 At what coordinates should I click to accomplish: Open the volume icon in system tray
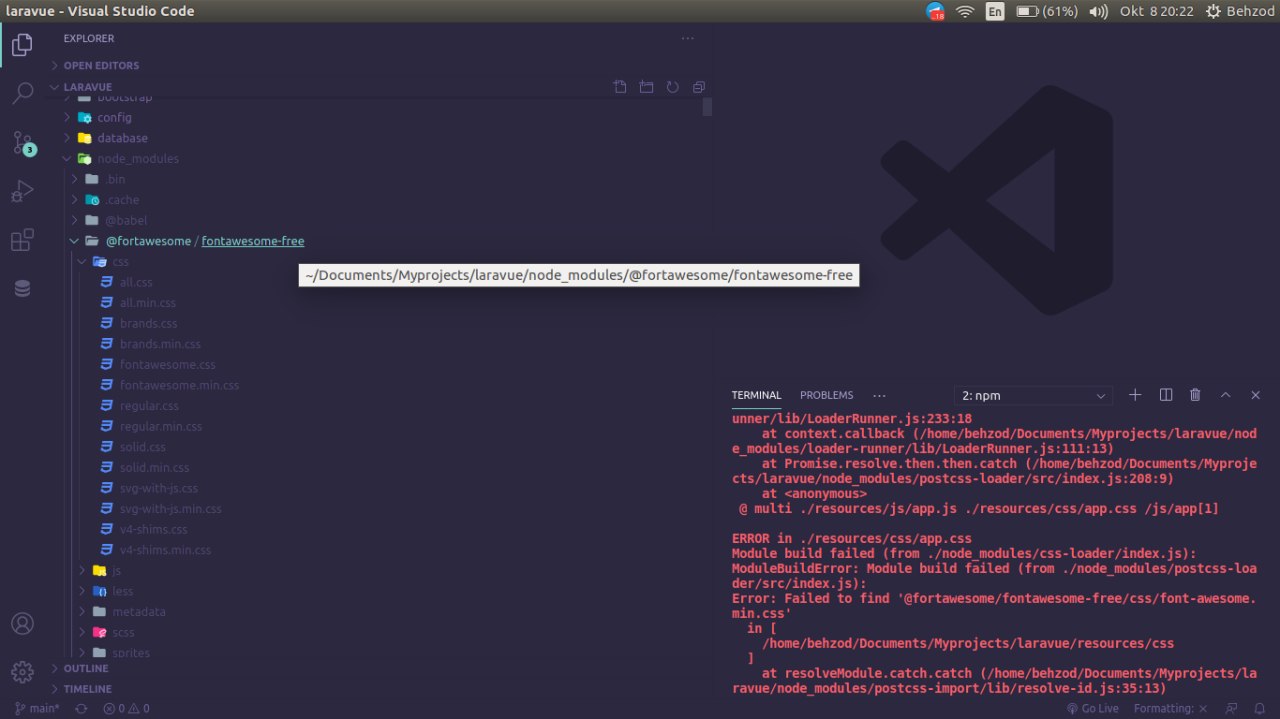coord(1098,11)
